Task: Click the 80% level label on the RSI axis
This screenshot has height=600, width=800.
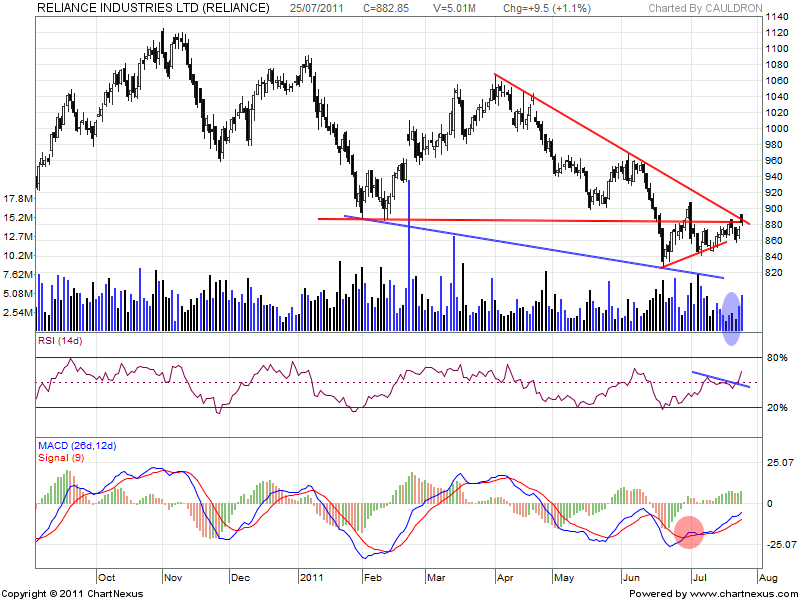Action: [x=776, y=357]
